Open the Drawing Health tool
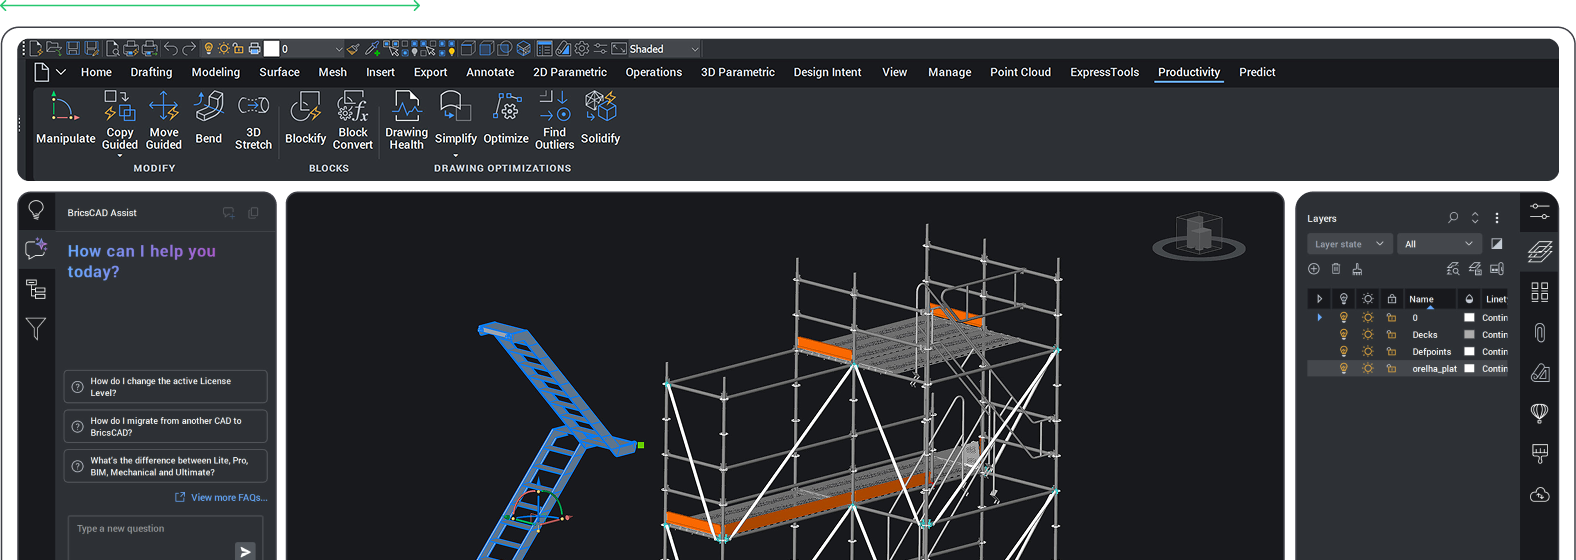The height and width of the screenshot is (560, 1576). coord(407,120)
